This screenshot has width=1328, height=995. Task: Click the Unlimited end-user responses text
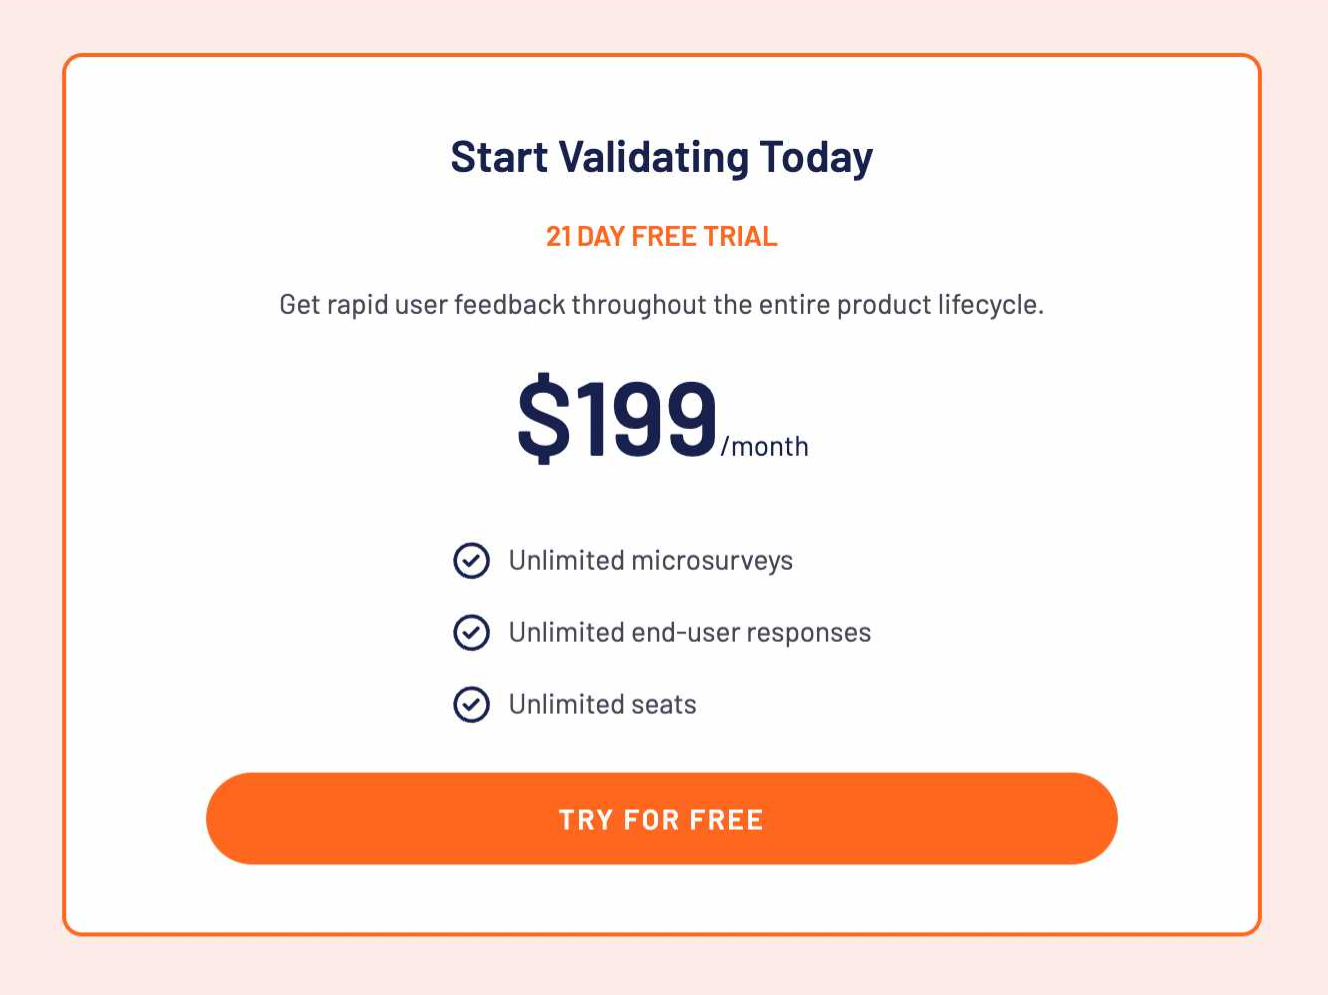click(689, 633)
